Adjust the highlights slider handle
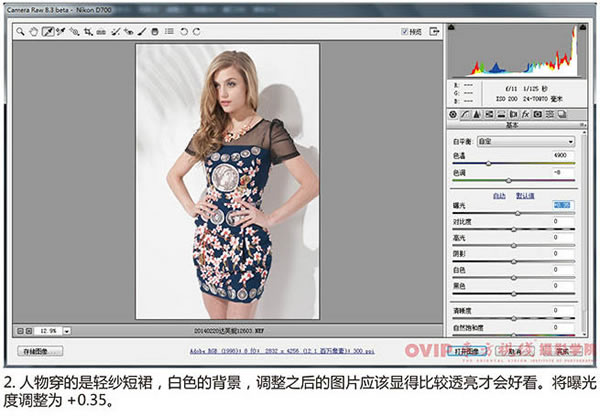 tap(514, 245)
